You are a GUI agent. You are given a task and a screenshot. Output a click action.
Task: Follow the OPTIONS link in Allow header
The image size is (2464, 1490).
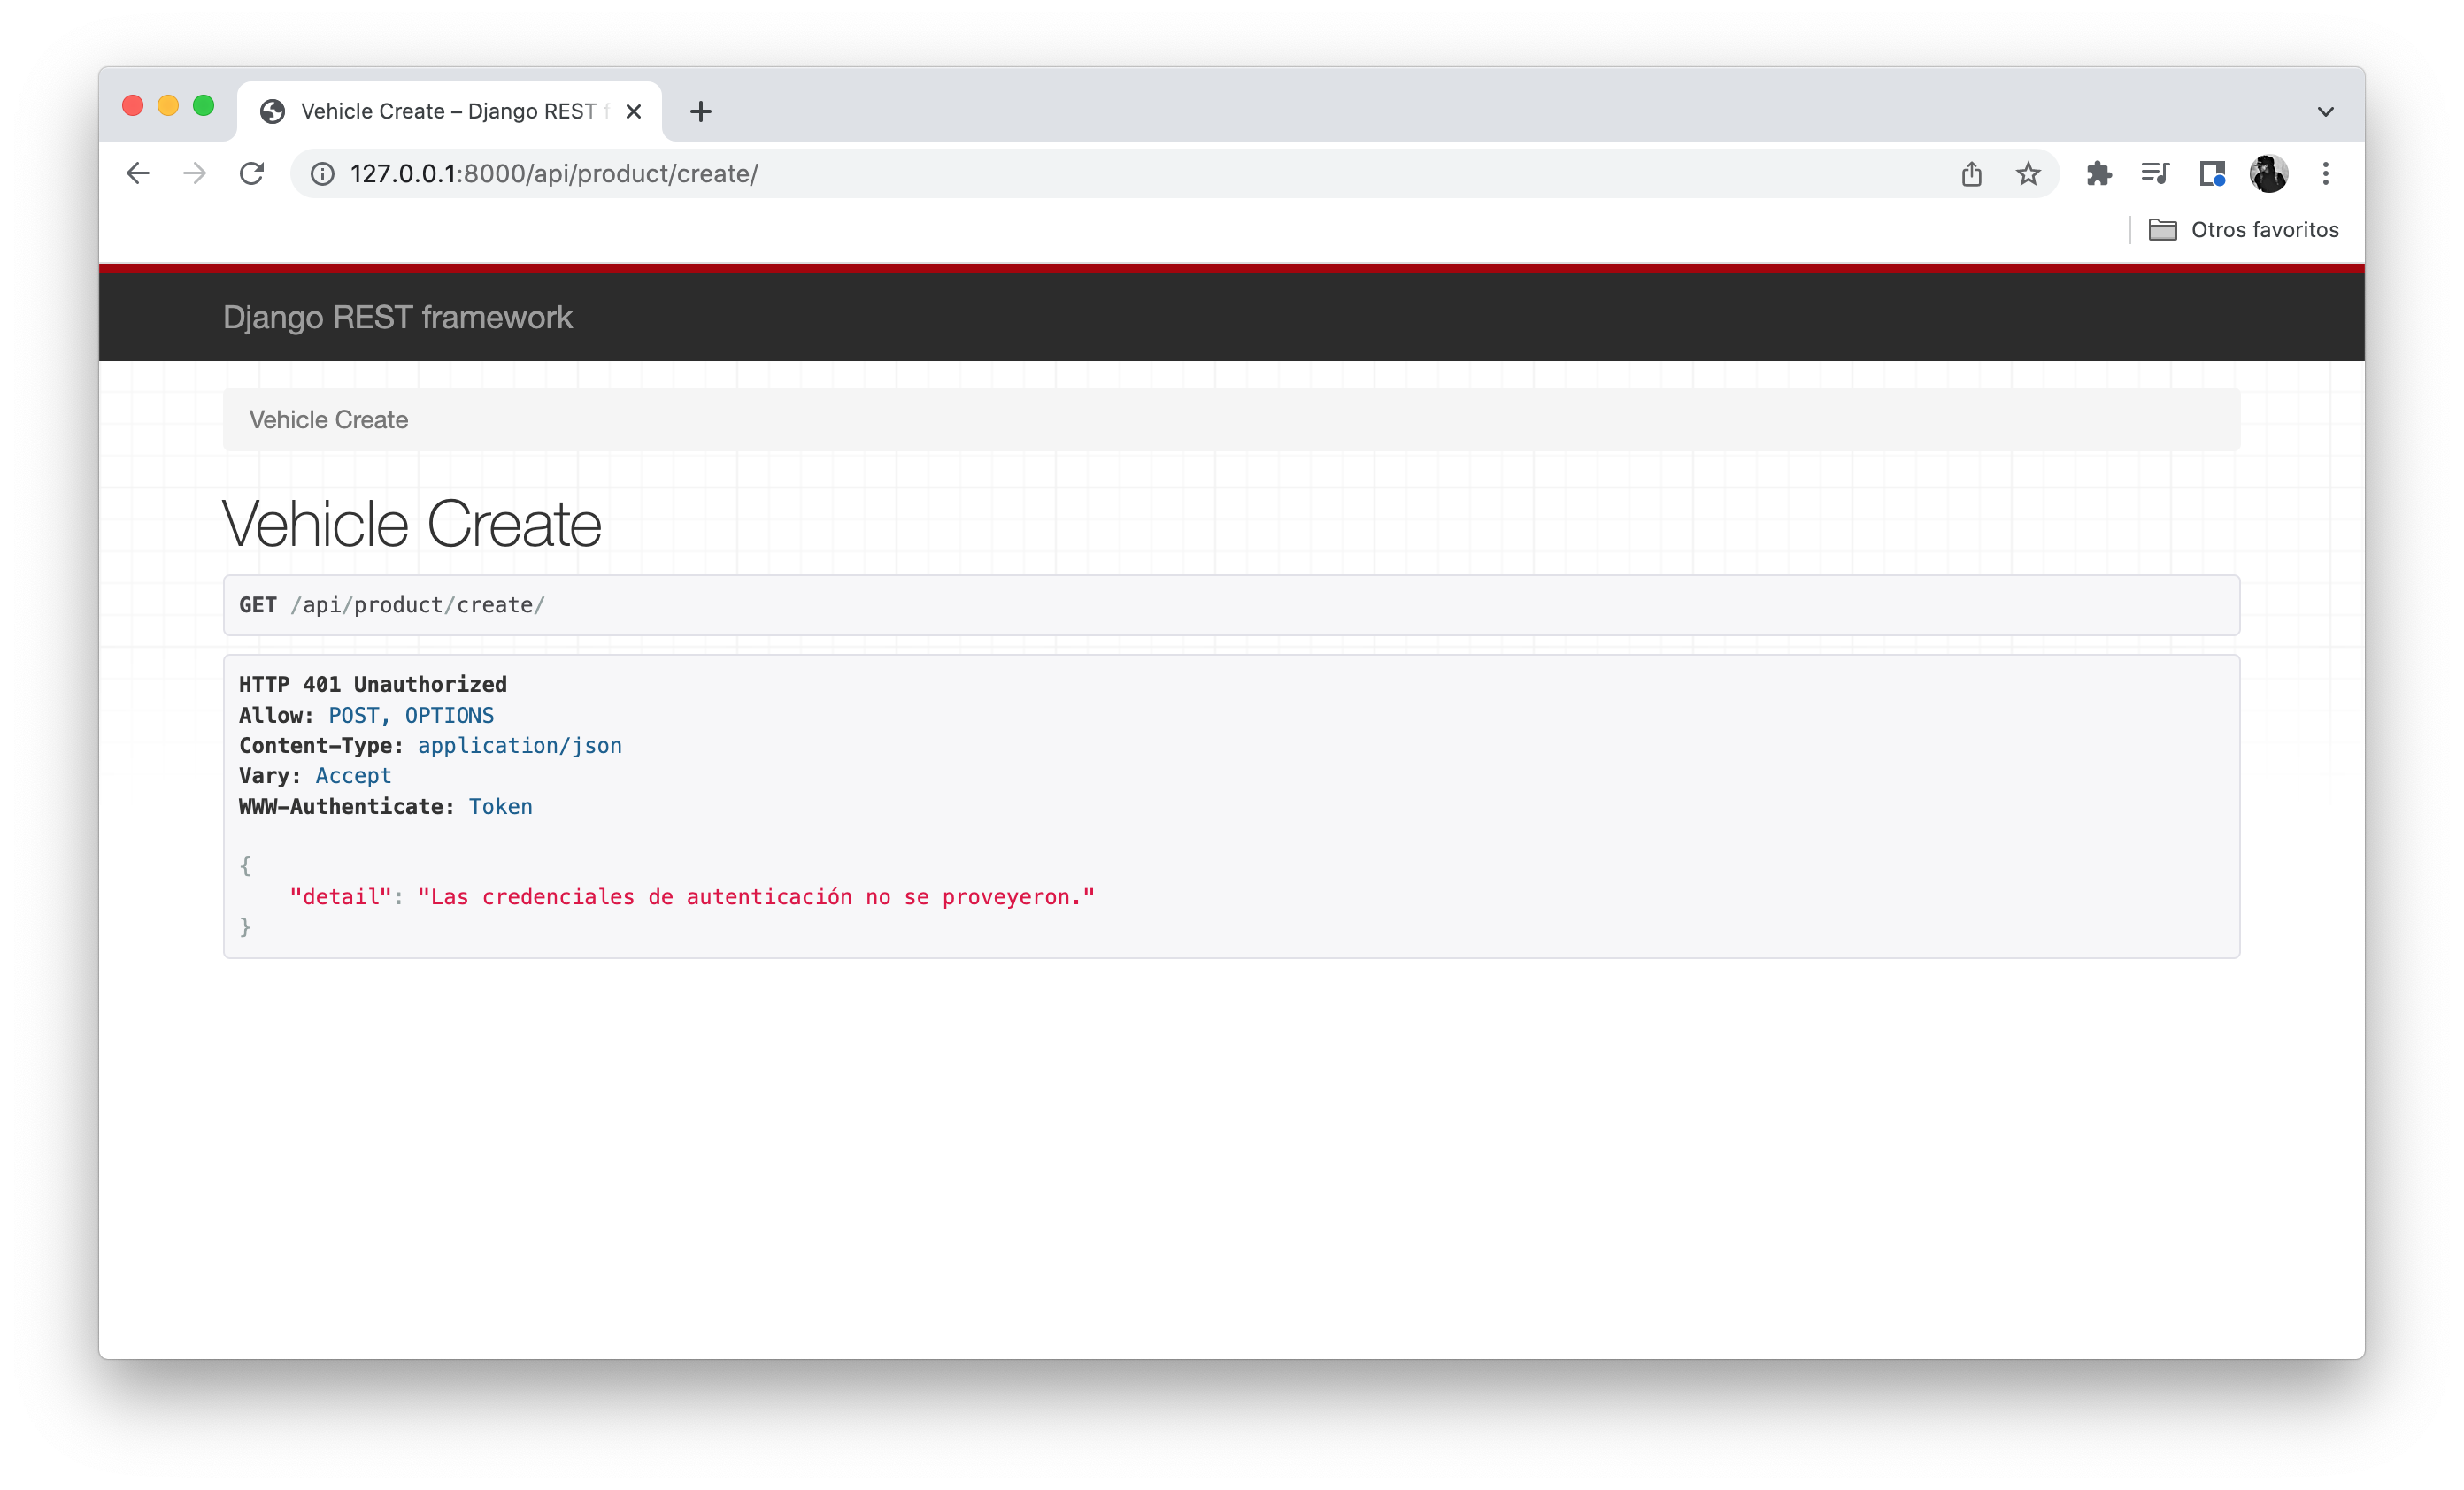tap(448, 715)
